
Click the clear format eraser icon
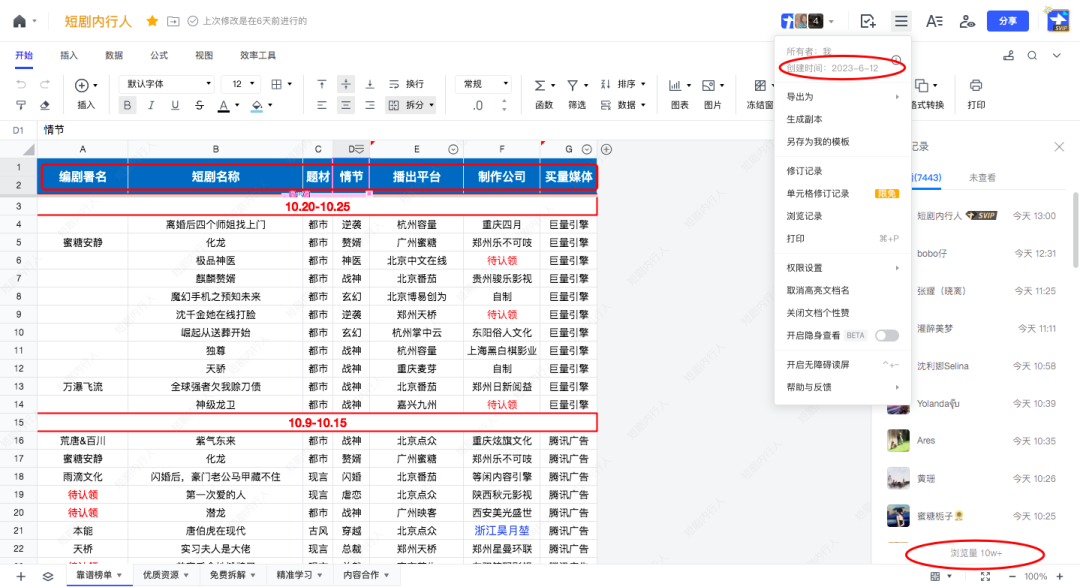click(x=45, y=105)
